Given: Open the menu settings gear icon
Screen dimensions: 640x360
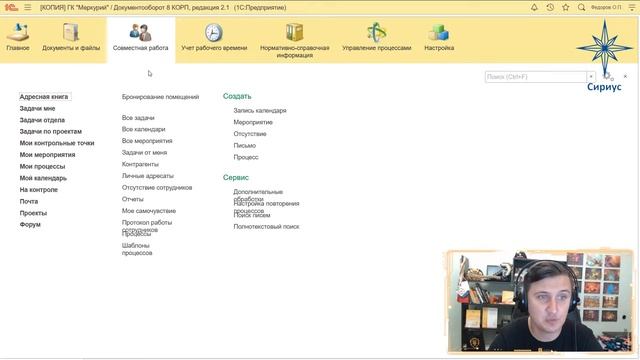Looking at the screenshot, I should point(608,76).
